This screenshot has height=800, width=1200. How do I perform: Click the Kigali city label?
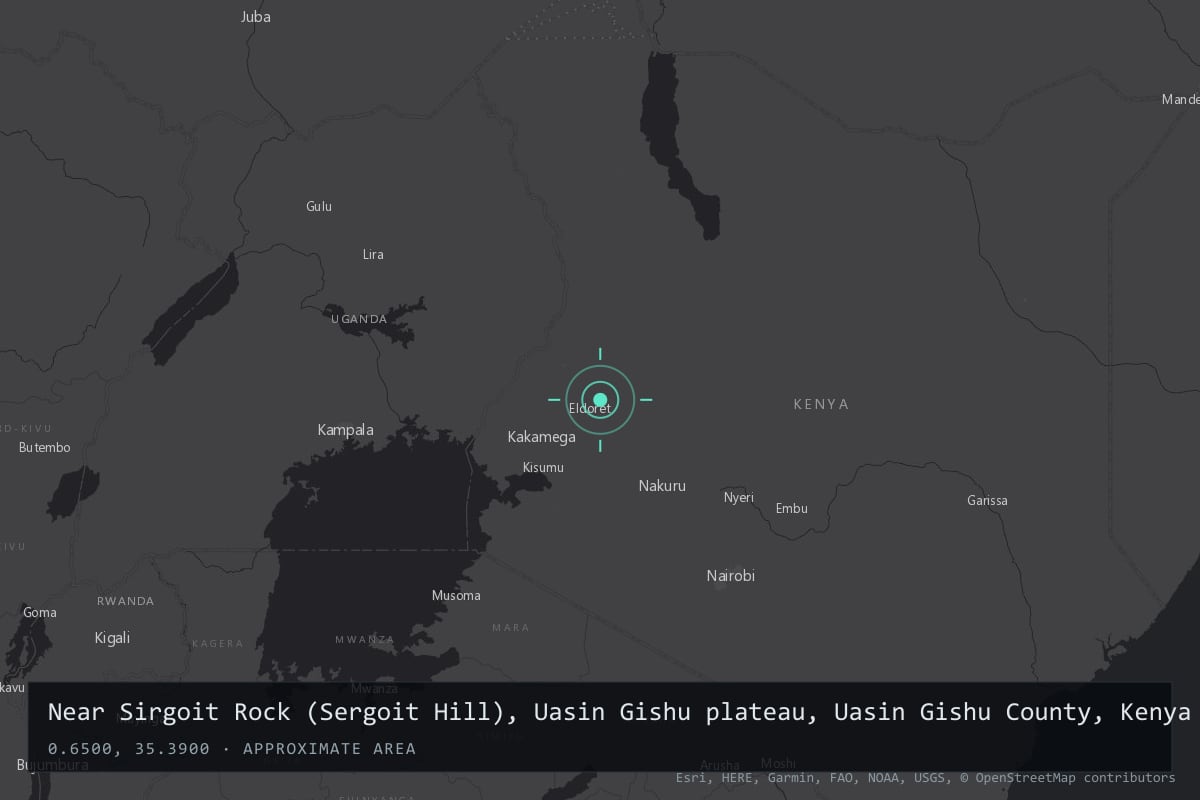click(x=112, y=638)
